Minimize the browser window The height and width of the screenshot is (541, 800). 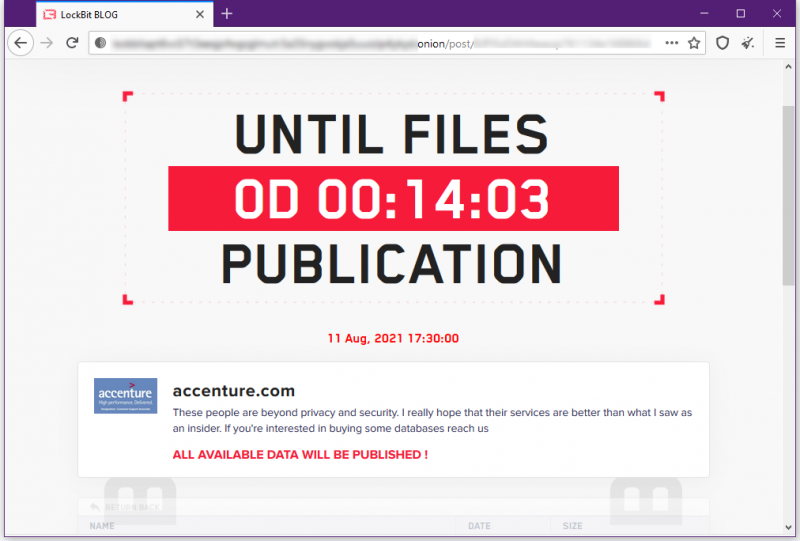(704, 13)
